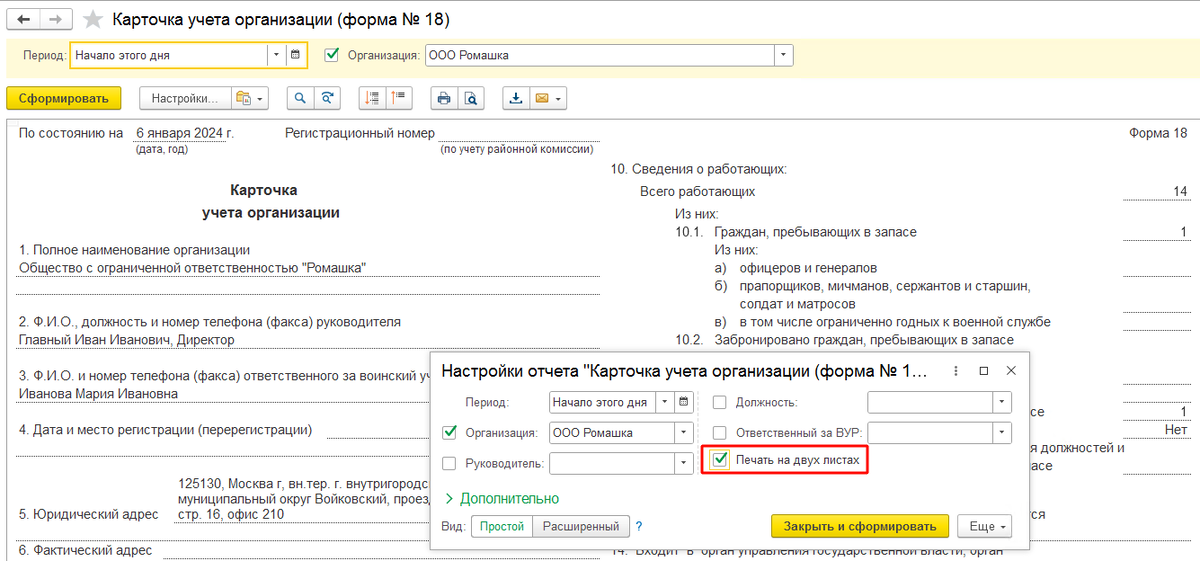
Task: Click report label Форма 18
Action: click(1158, 133)
